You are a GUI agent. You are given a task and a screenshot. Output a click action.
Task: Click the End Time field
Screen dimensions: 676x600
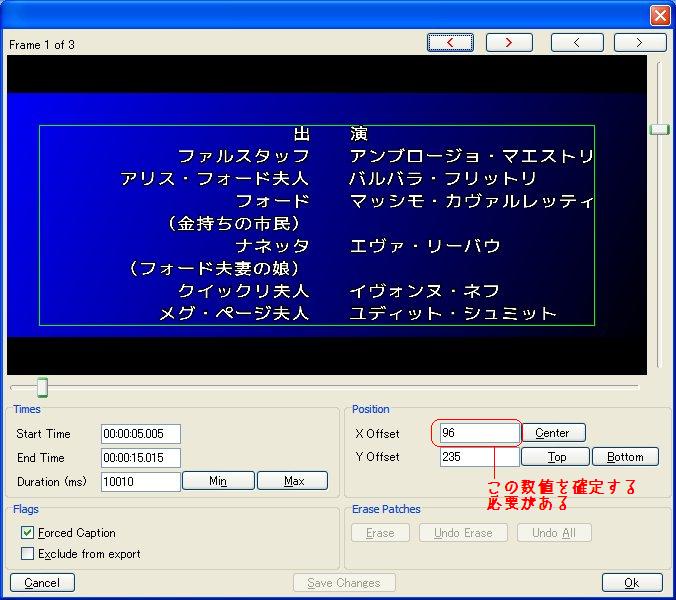point(141,458)
